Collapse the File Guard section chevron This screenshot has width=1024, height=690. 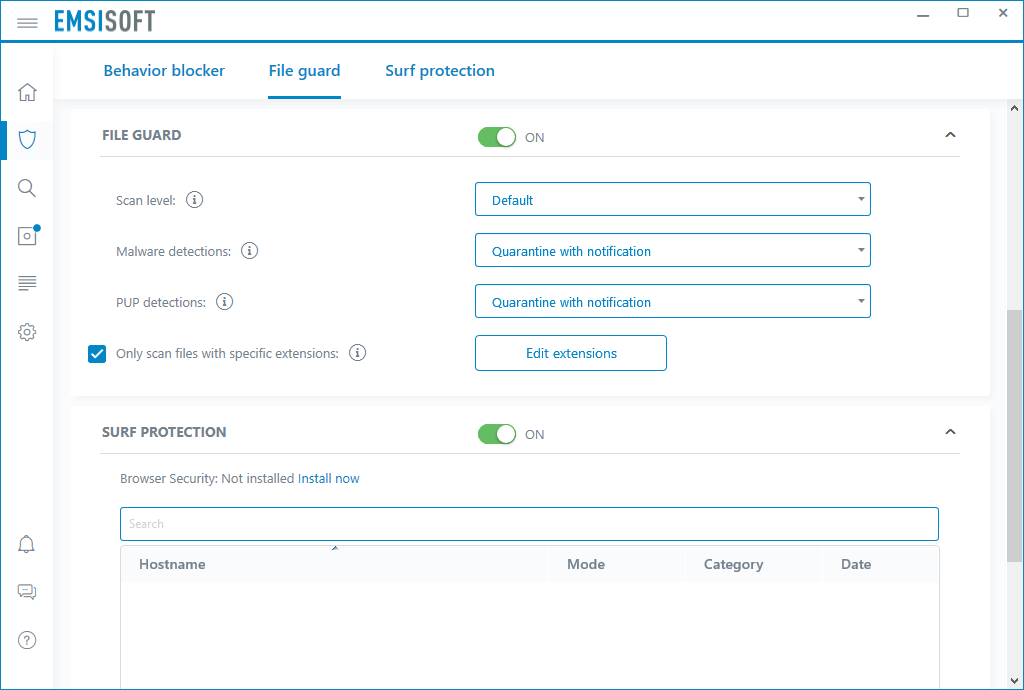pos(950,134)
